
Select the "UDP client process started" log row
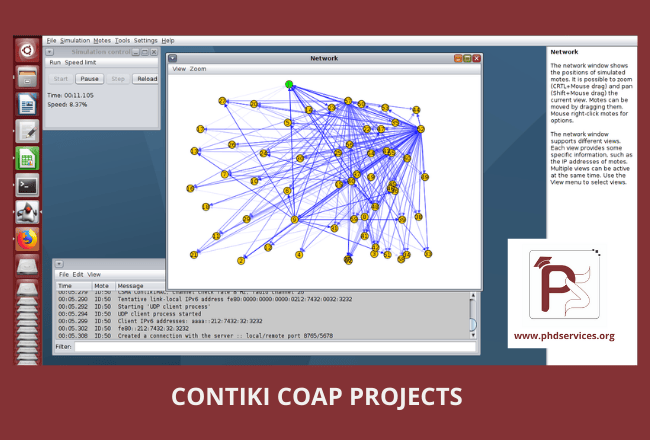tap(262, 314)
